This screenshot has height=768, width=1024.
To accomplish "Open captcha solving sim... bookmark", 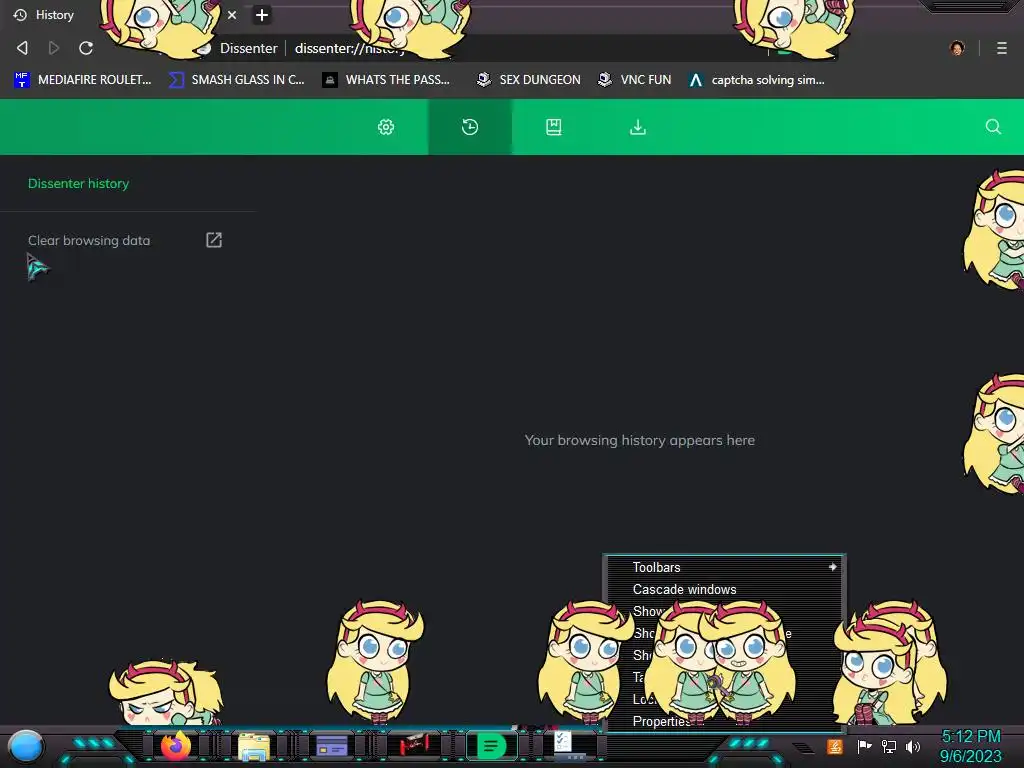I will tap(756, 80).
